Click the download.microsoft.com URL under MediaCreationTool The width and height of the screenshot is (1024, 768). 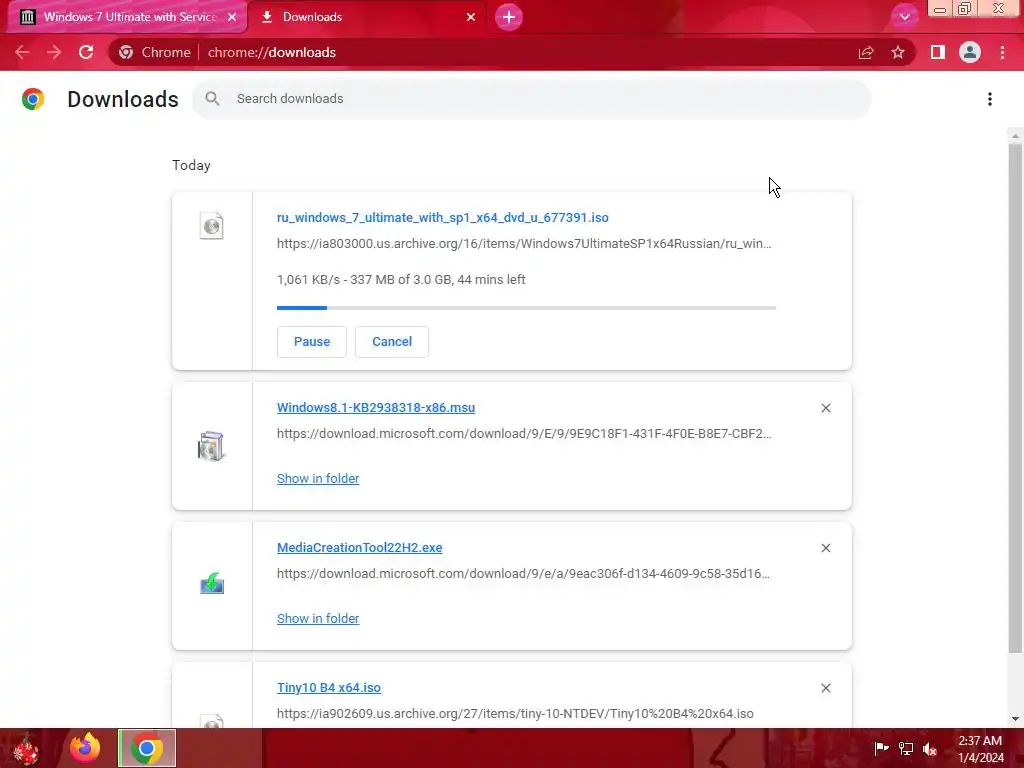523,573
